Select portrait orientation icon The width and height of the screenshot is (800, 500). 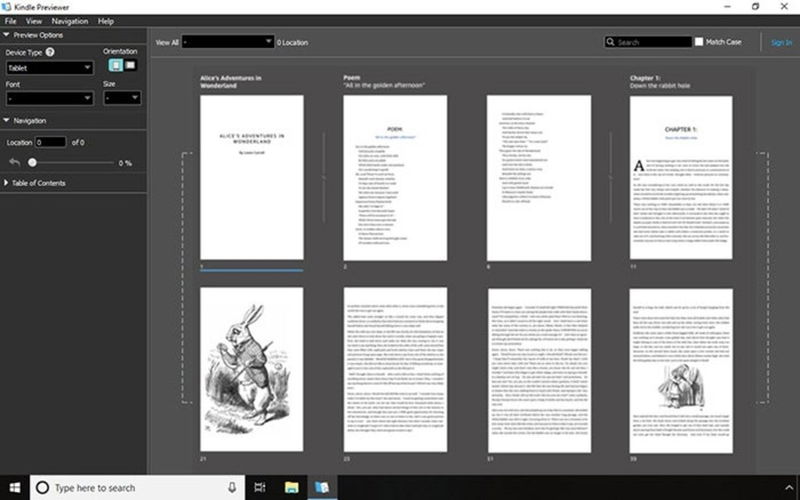click(x=115, y=65)
